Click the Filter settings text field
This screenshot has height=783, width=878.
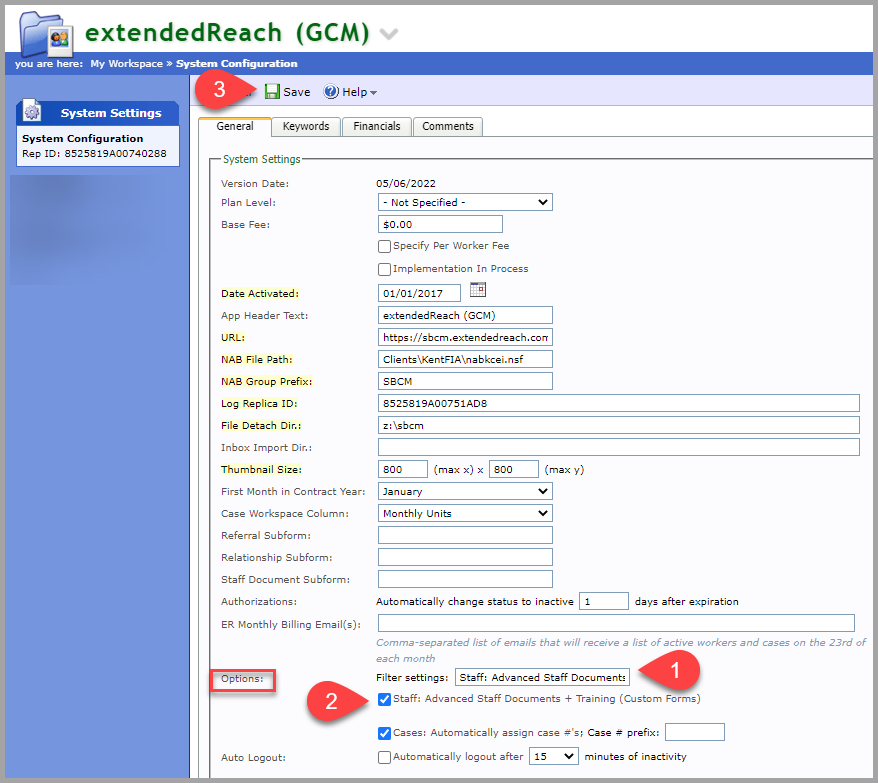tap(542, 677)
